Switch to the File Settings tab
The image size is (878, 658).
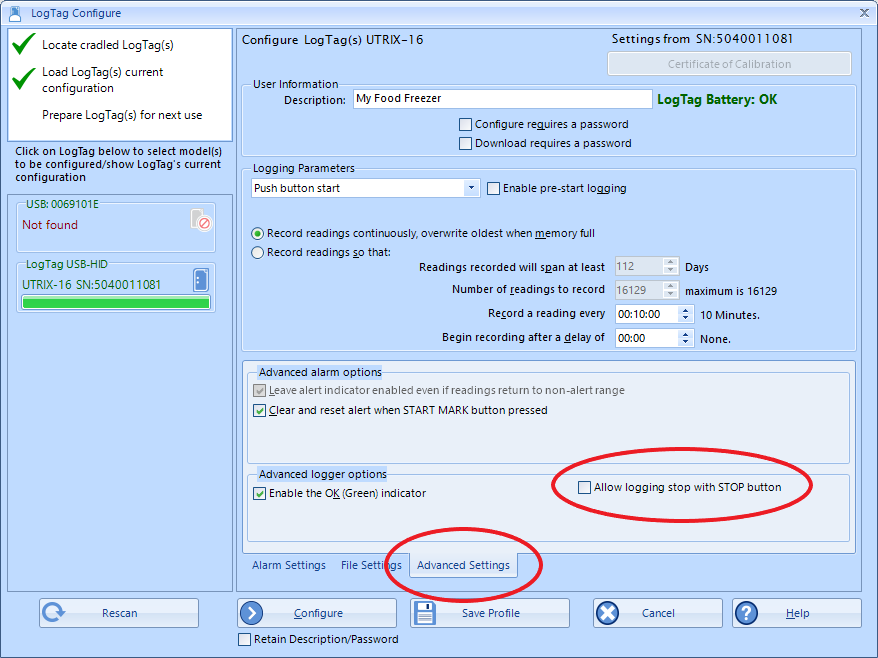point(371,566)
